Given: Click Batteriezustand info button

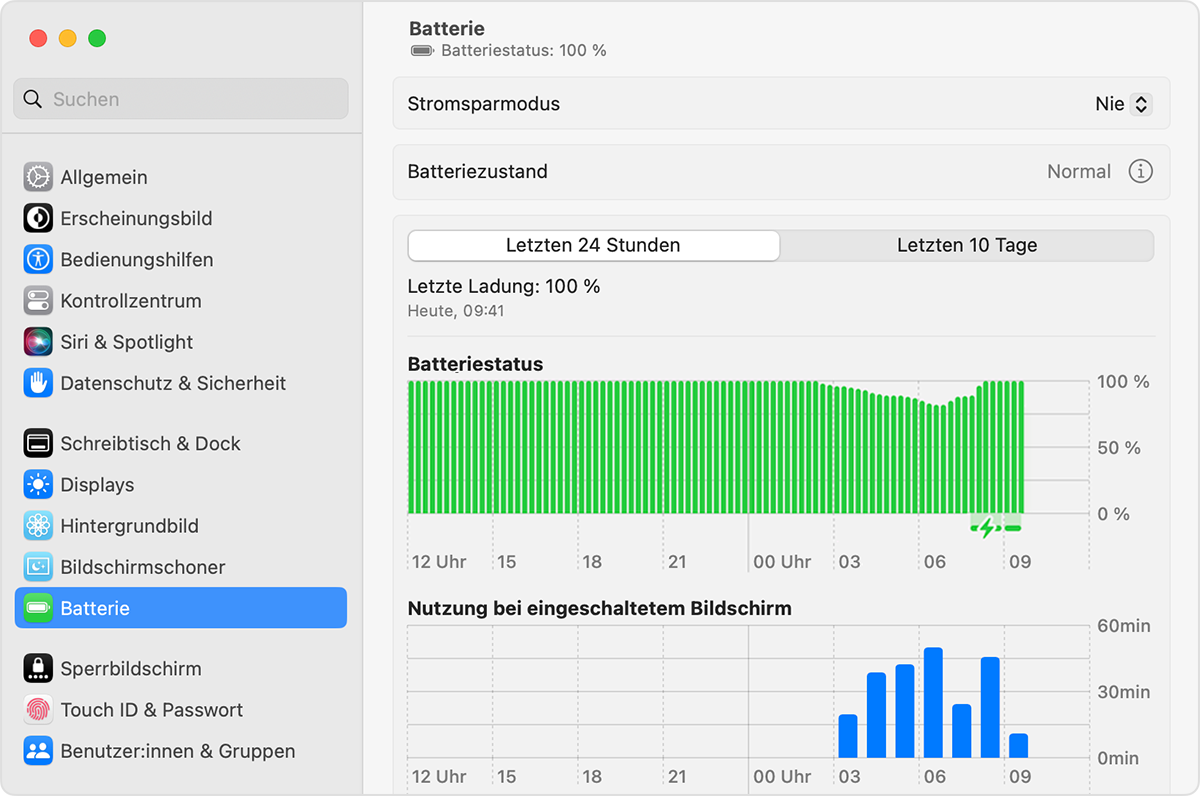Looking at the screenshot, I should tap(1140, 171).
